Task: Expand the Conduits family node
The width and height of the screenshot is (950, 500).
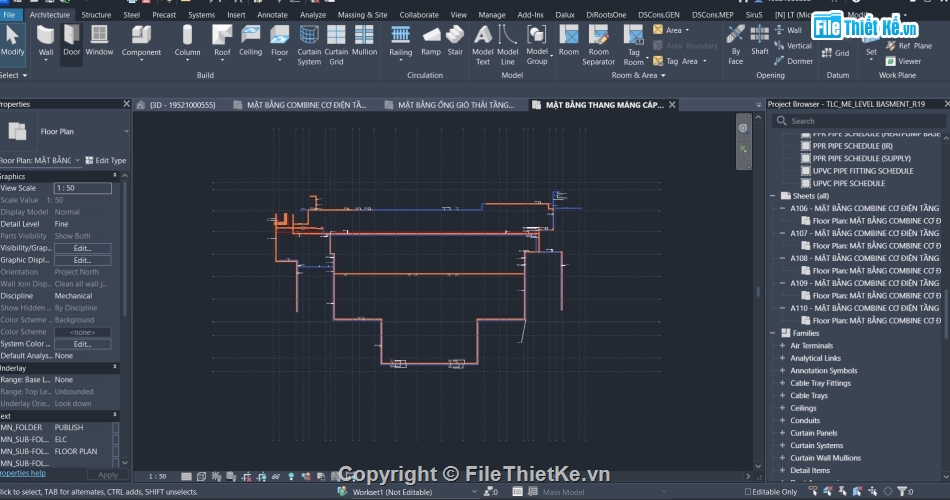Action: (782, 420)
